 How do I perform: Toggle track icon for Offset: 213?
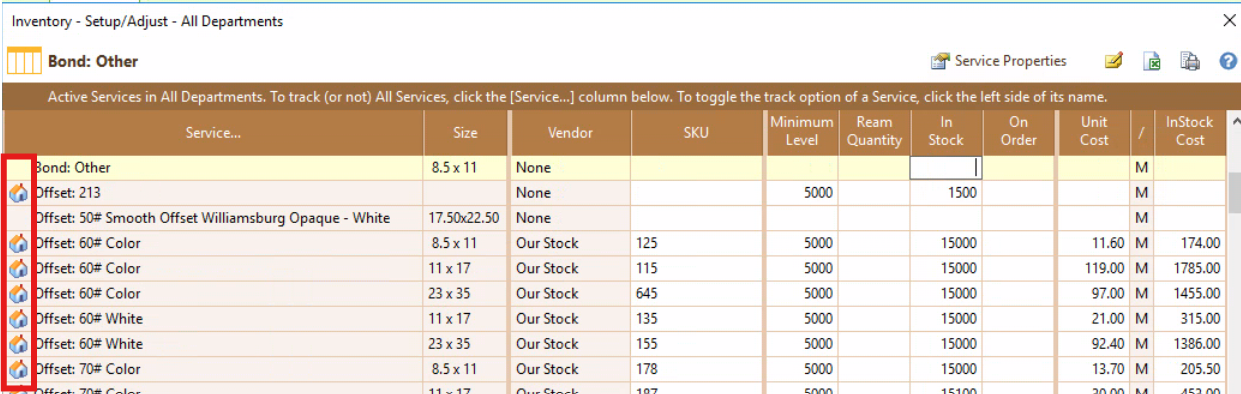[x=18, y=193]
